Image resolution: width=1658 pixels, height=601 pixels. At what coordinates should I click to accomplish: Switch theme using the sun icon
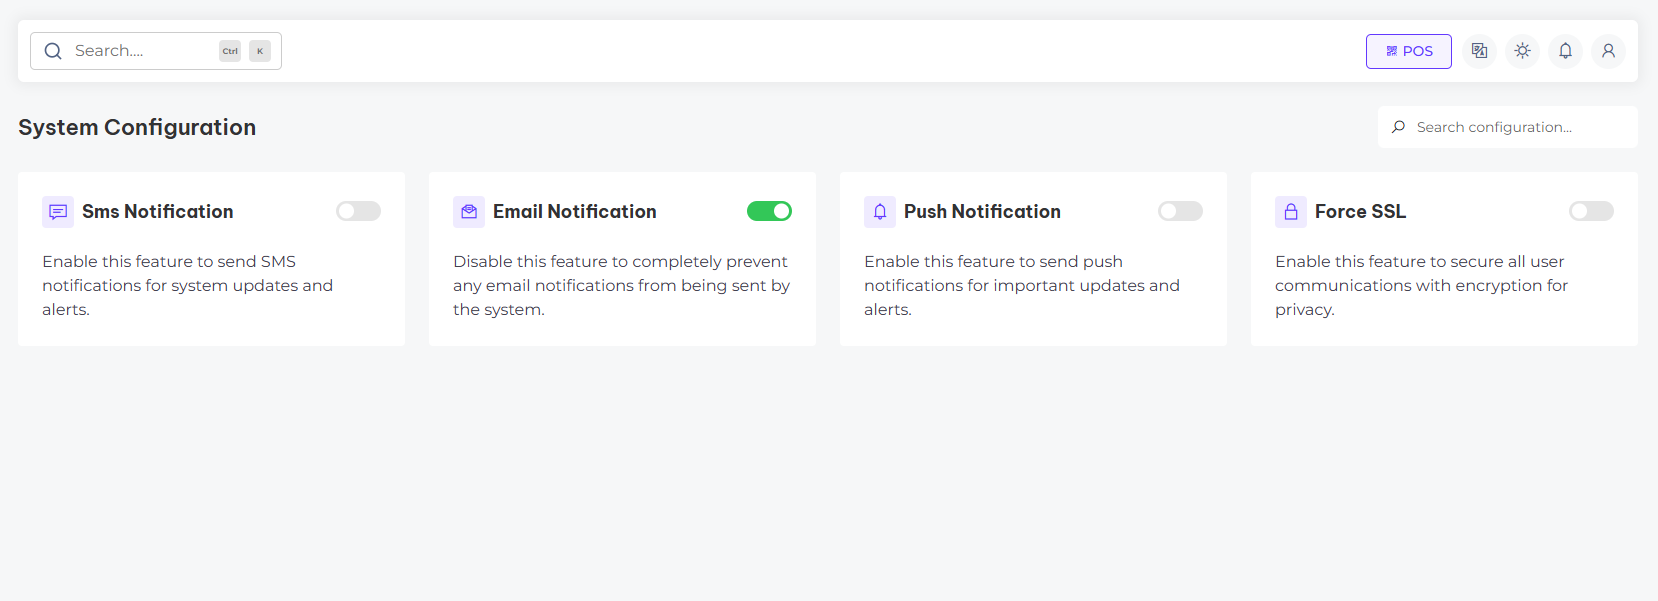[x=1522, y=51]
